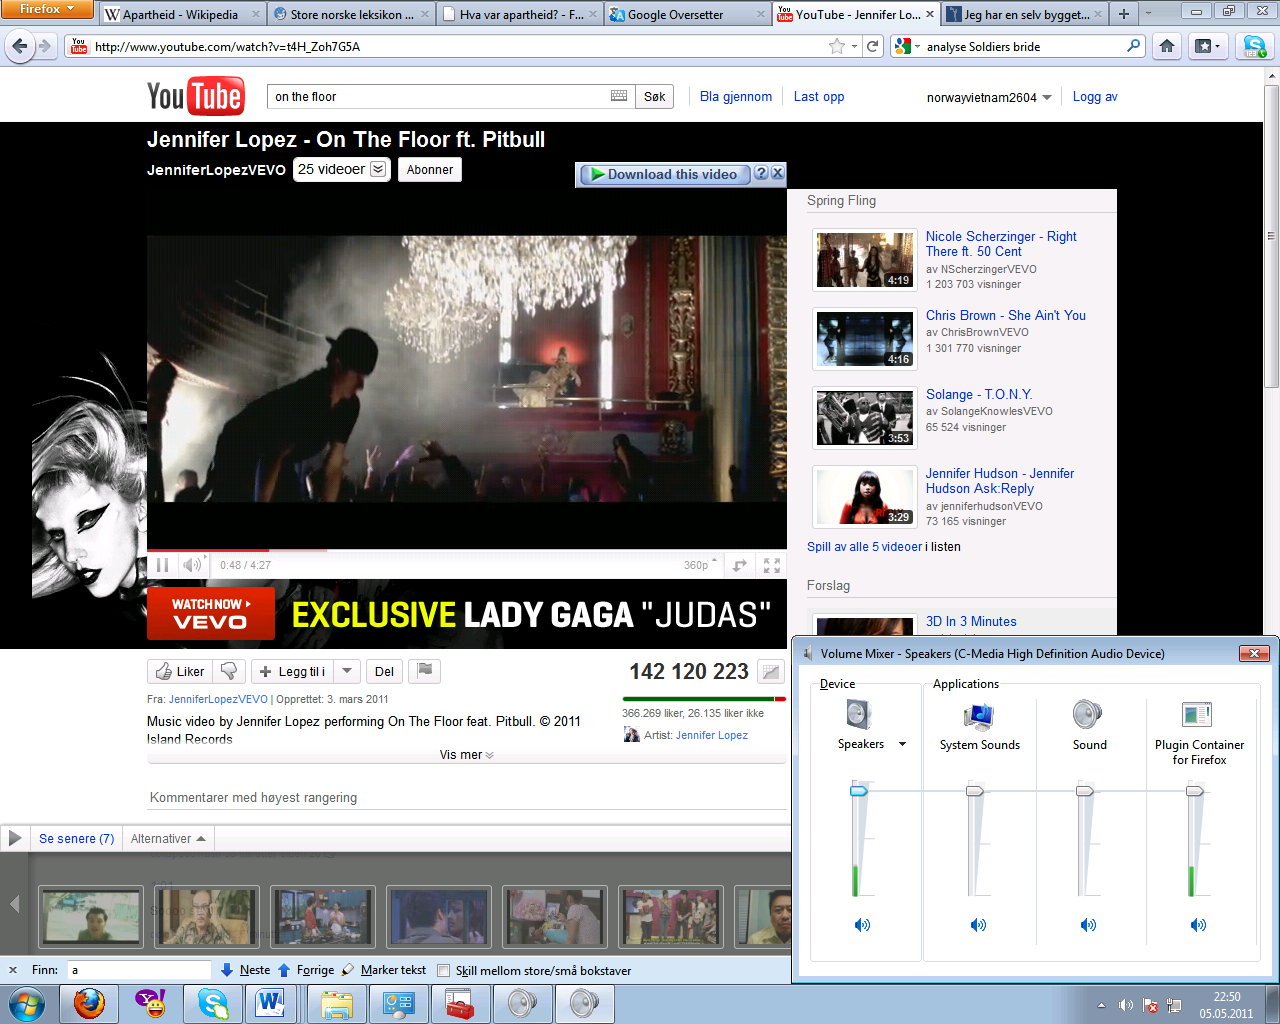Mute Plugin Container for Firefox

coord(1198,925)
